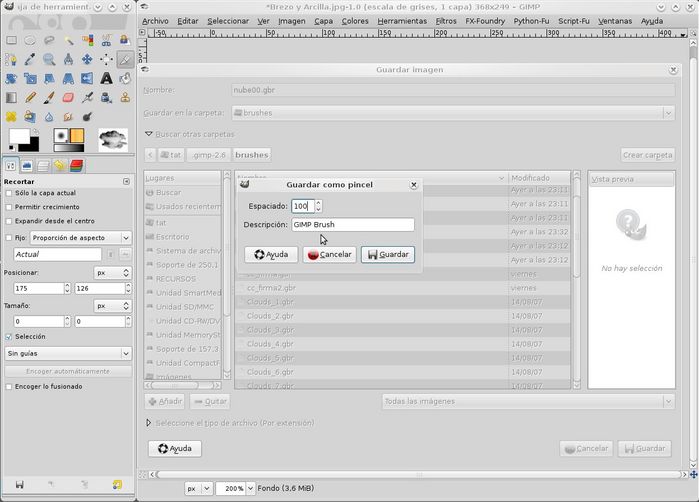
Task: Choose the Fuzzy Select magic wand tool
Action: (x=68, y=41)
